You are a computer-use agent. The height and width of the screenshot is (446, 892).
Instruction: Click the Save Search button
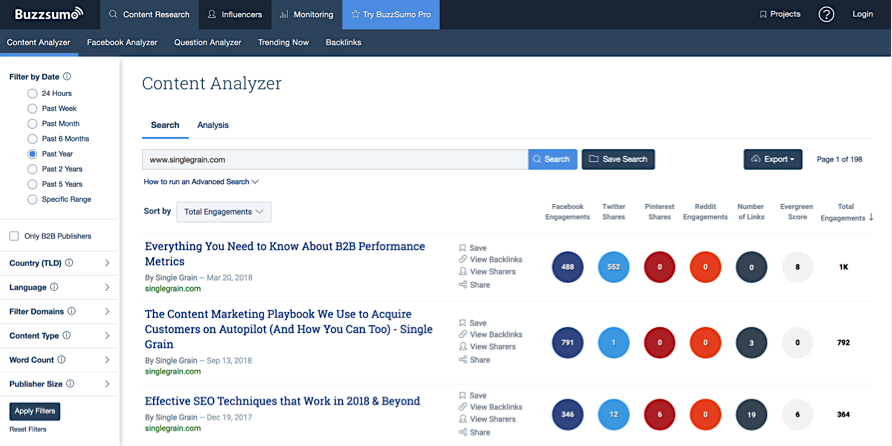point(618,159)
